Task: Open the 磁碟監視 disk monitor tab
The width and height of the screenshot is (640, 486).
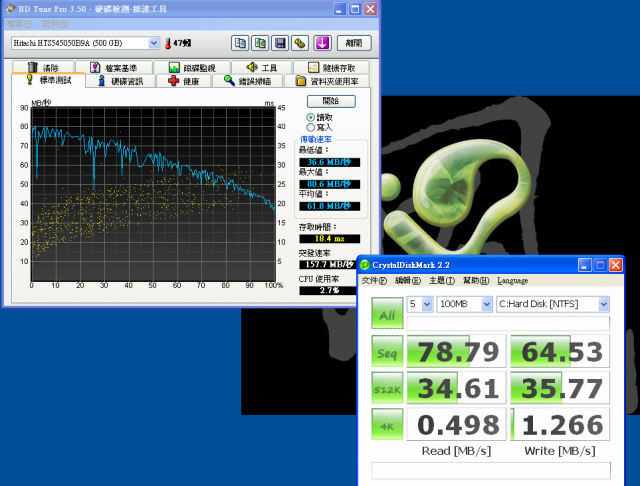Action: coord(192,67)
